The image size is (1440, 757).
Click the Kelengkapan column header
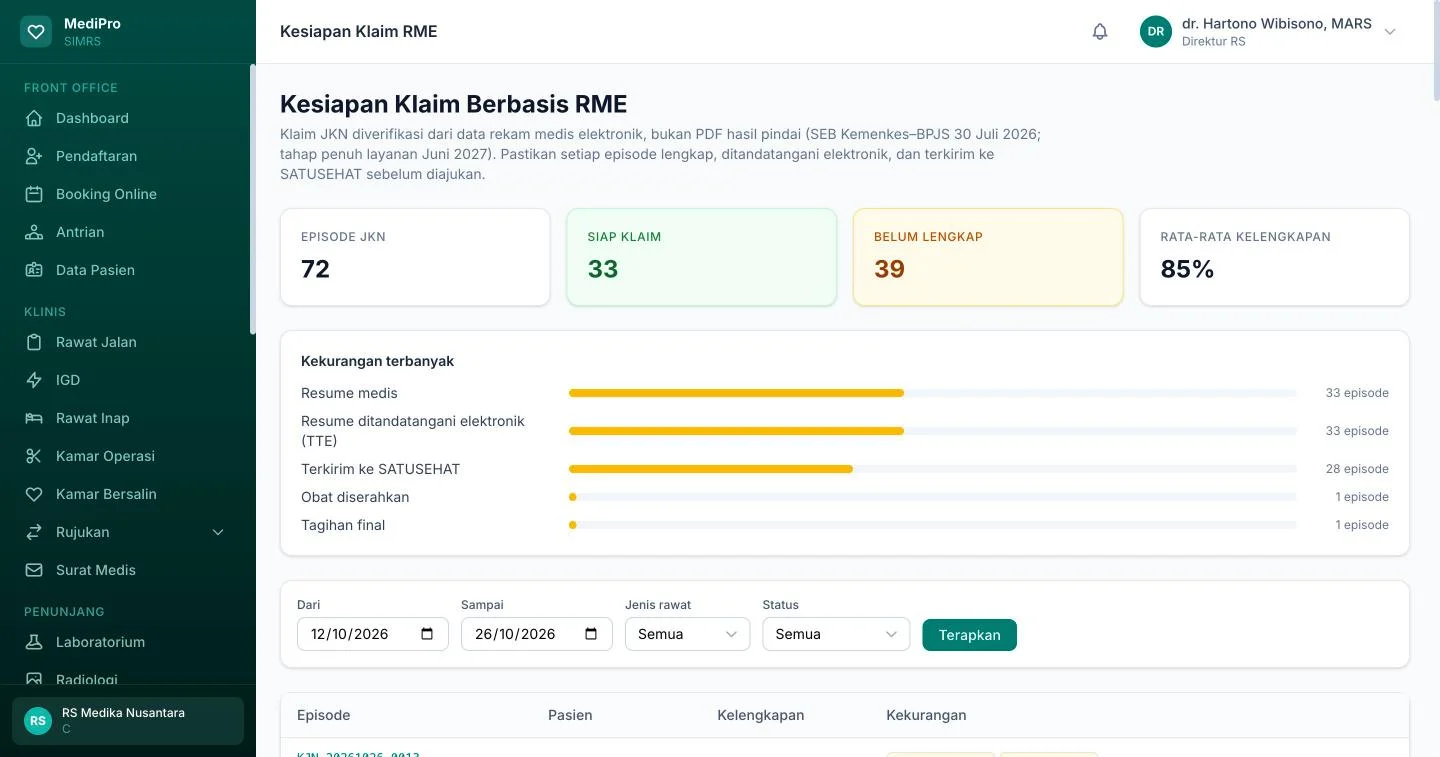tap(760, 715)
